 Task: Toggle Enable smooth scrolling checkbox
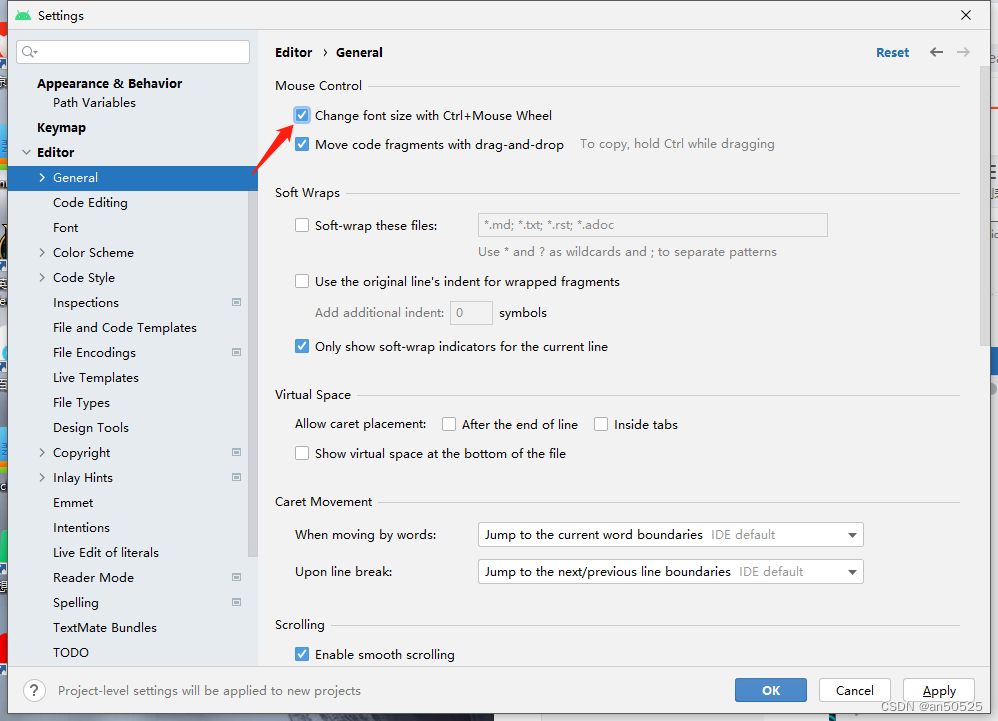click(x=302, y=654)
